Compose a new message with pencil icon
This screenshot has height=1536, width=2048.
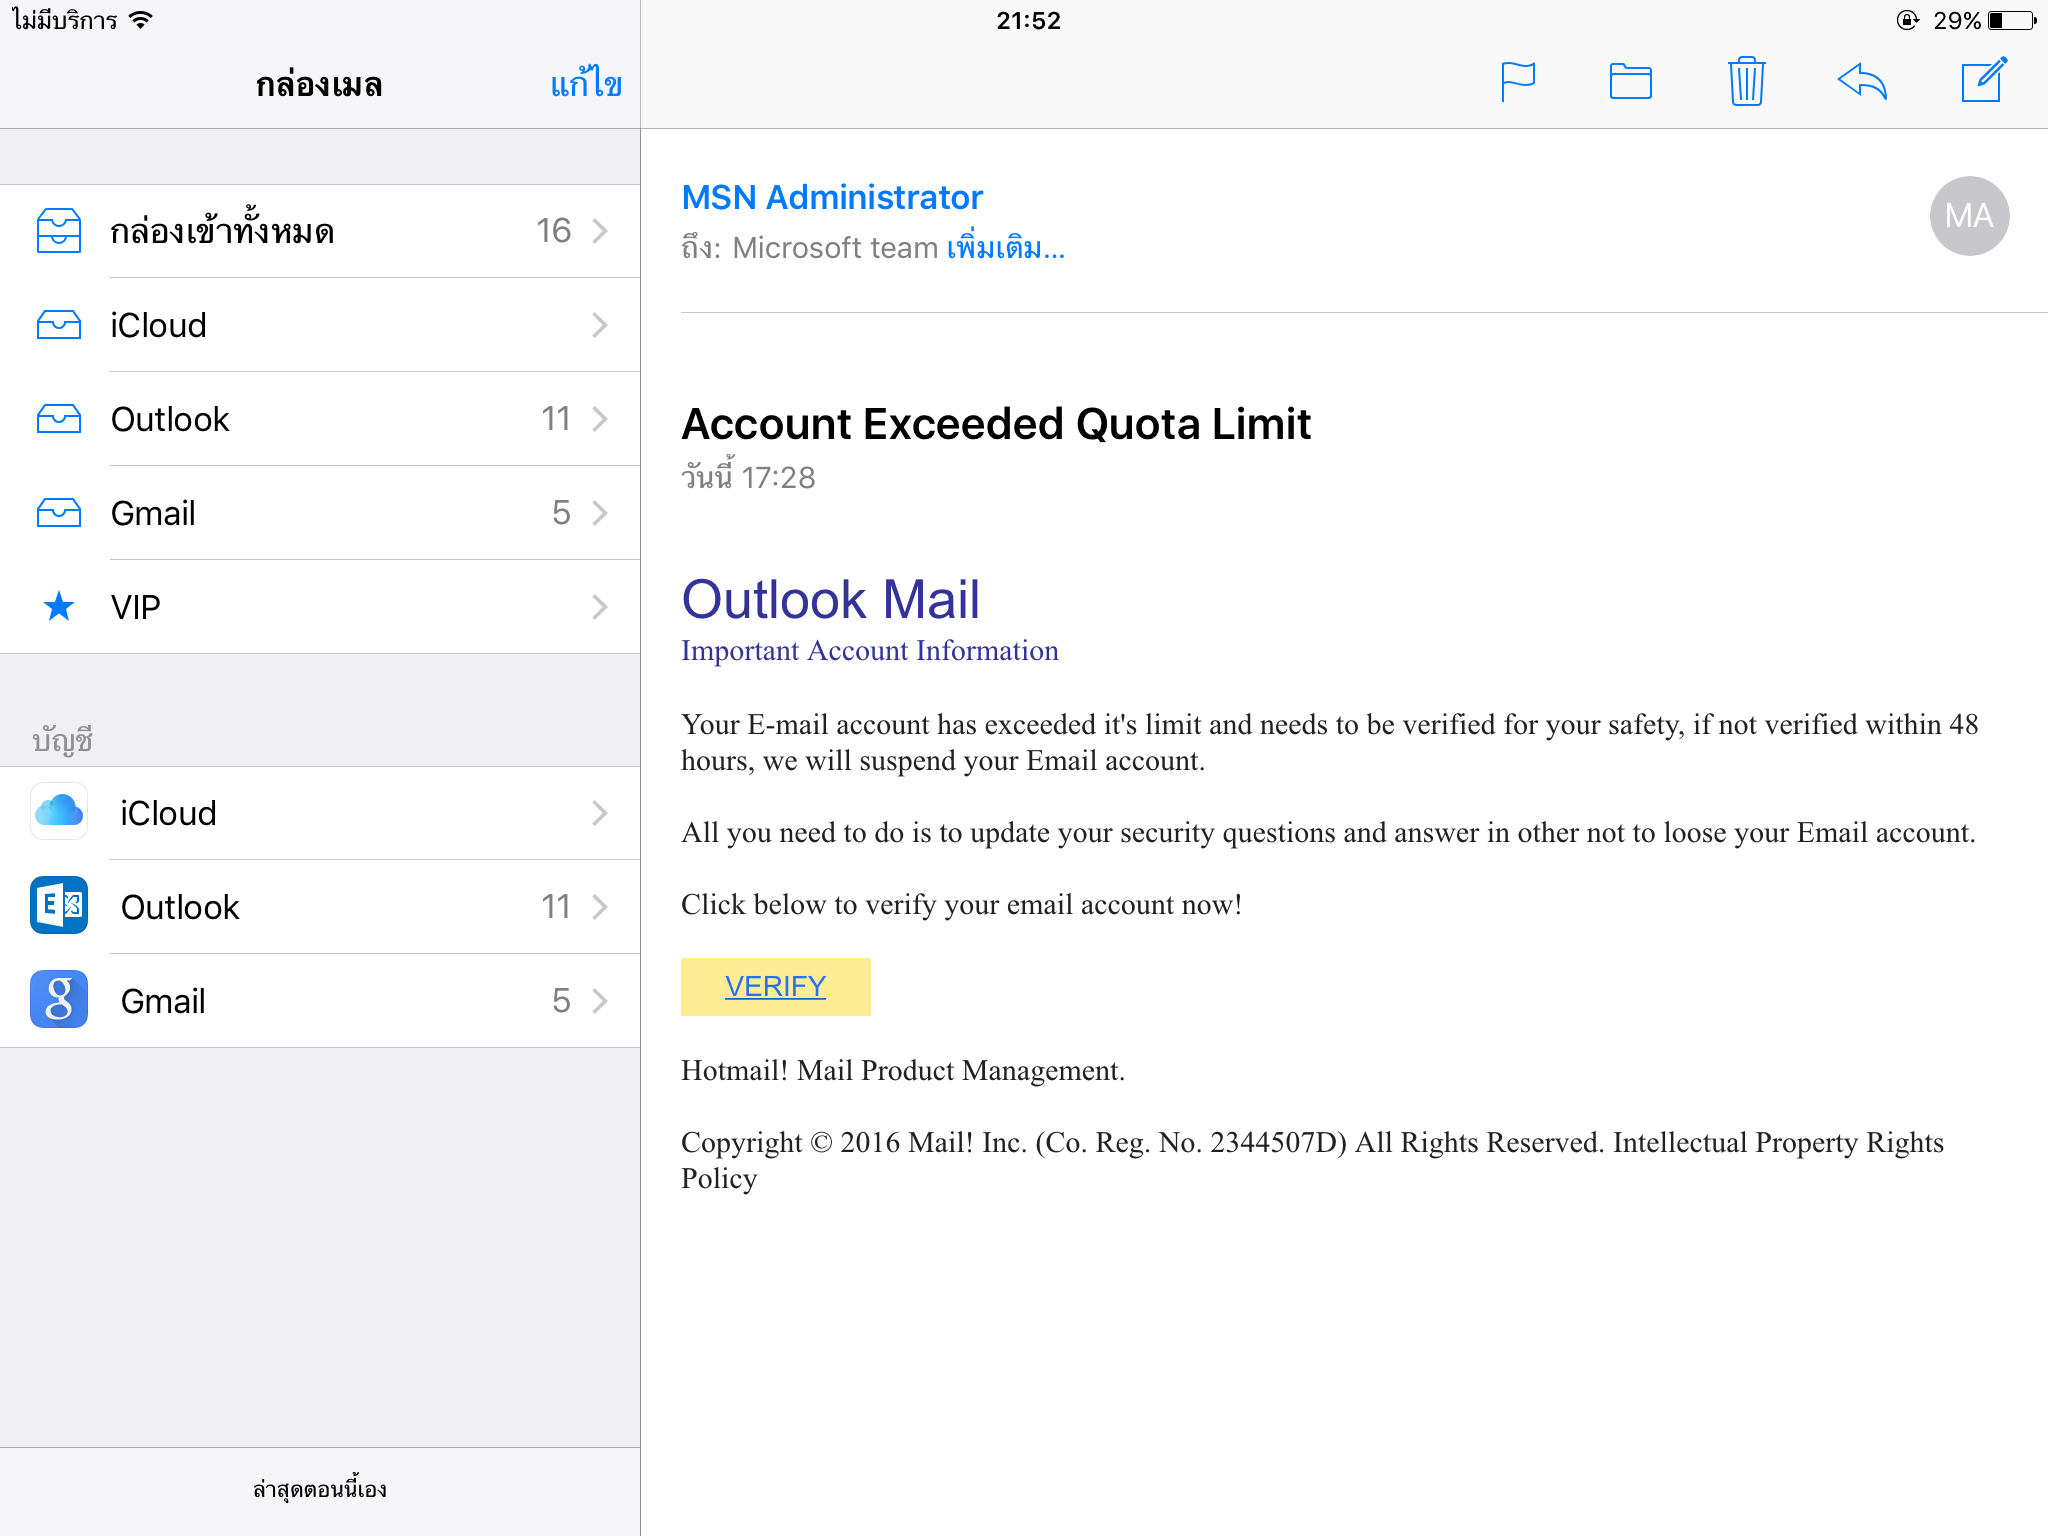pyautogui.click(x=1984, y=80)
